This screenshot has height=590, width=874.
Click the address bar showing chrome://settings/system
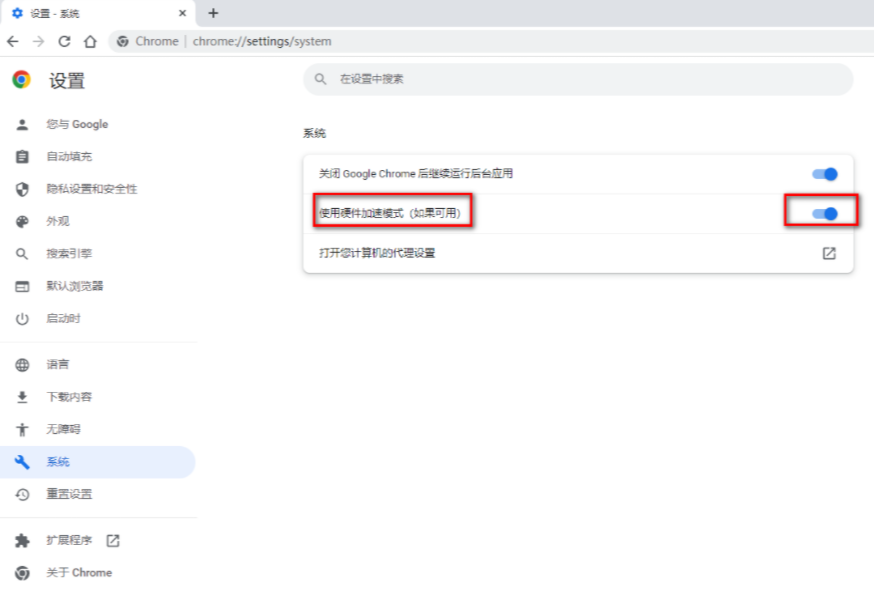491,41
